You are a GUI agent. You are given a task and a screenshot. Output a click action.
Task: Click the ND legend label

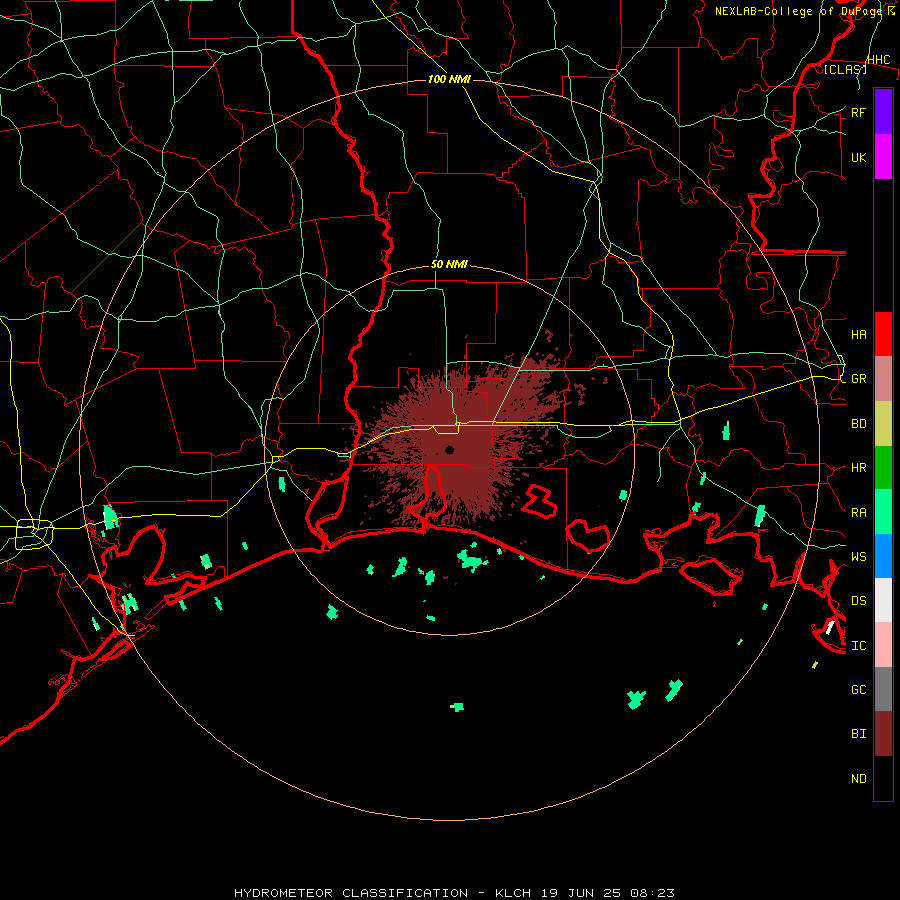[x=858, y=779]
